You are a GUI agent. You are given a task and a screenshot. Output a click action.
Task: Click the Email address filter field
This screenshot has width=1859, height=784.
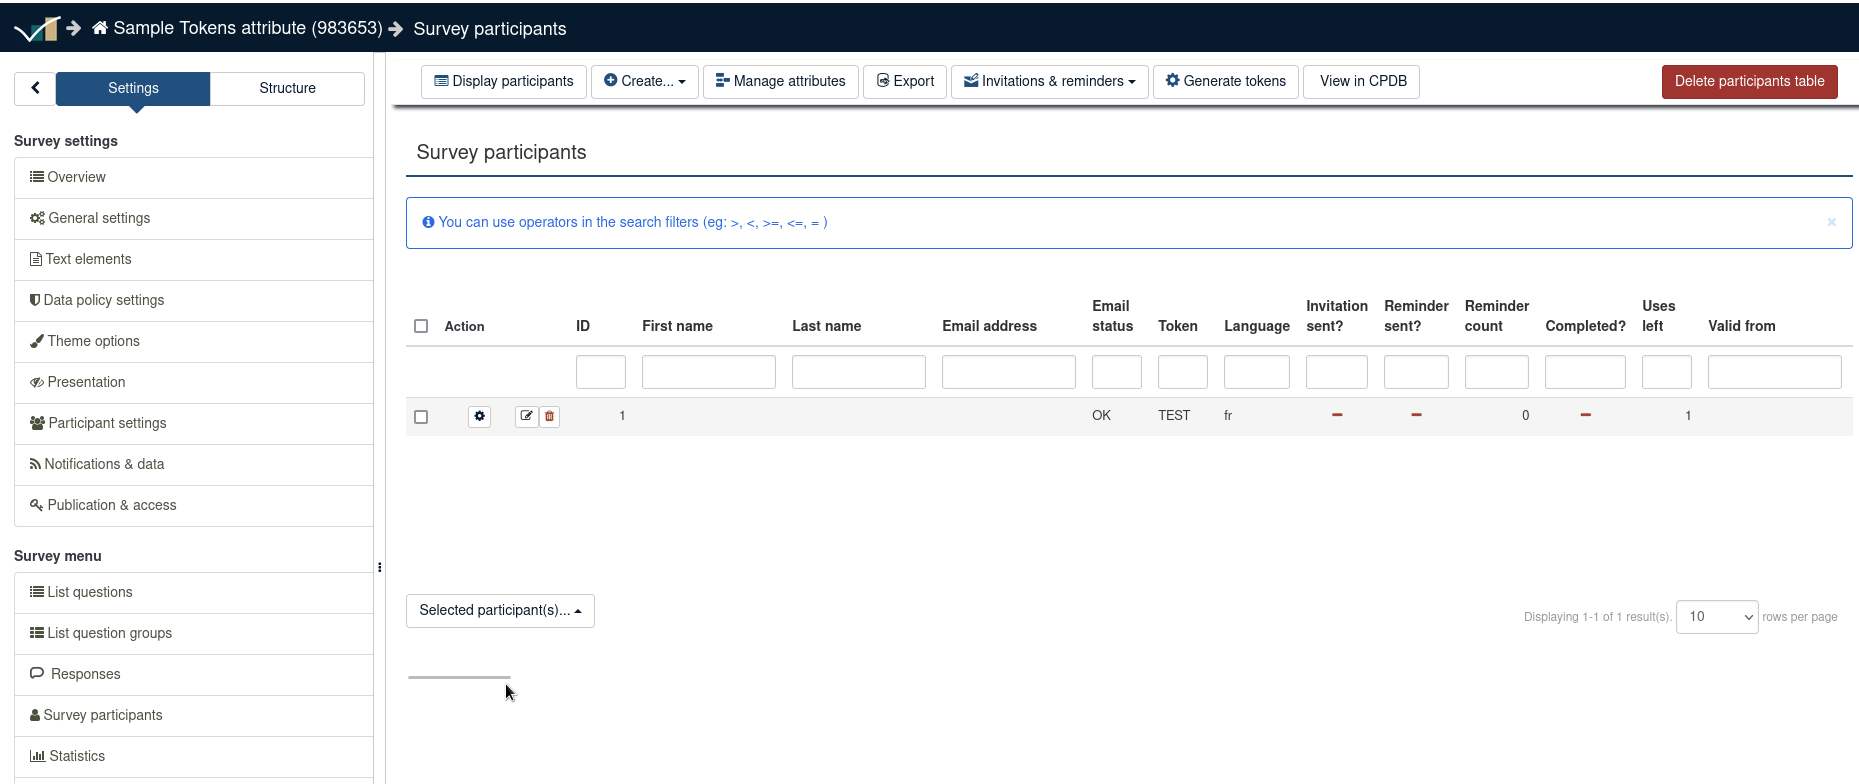1008,372
